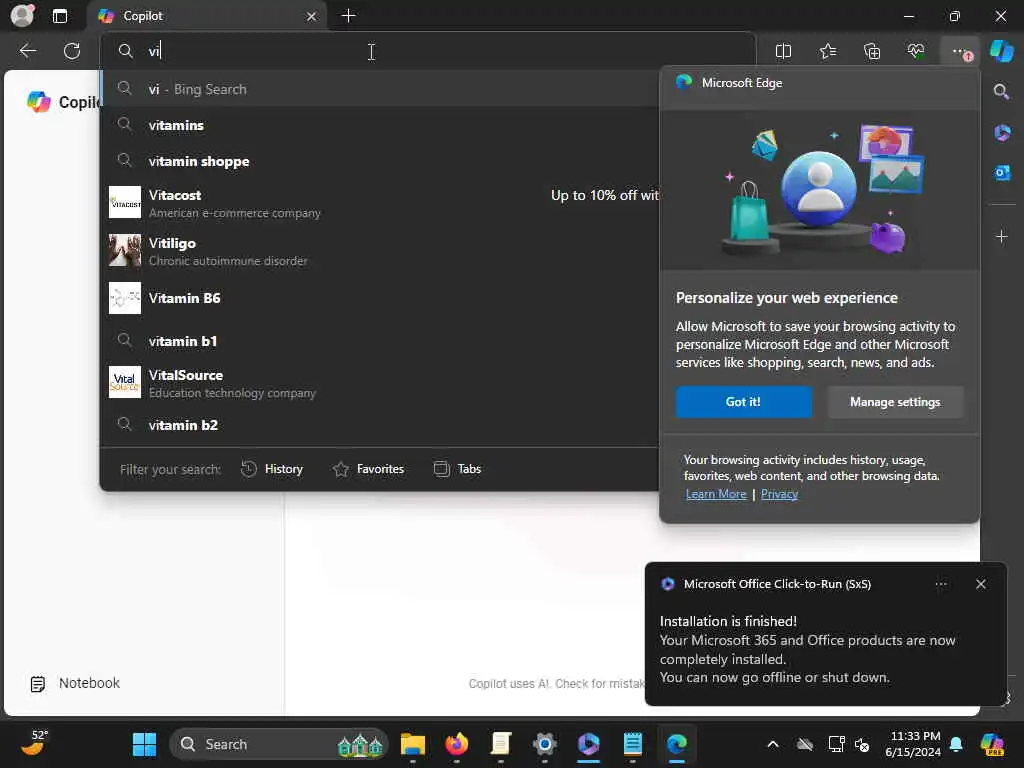
Task: Open Copilot Preview icon in taskbar
Action: click(x=992, y=744)
